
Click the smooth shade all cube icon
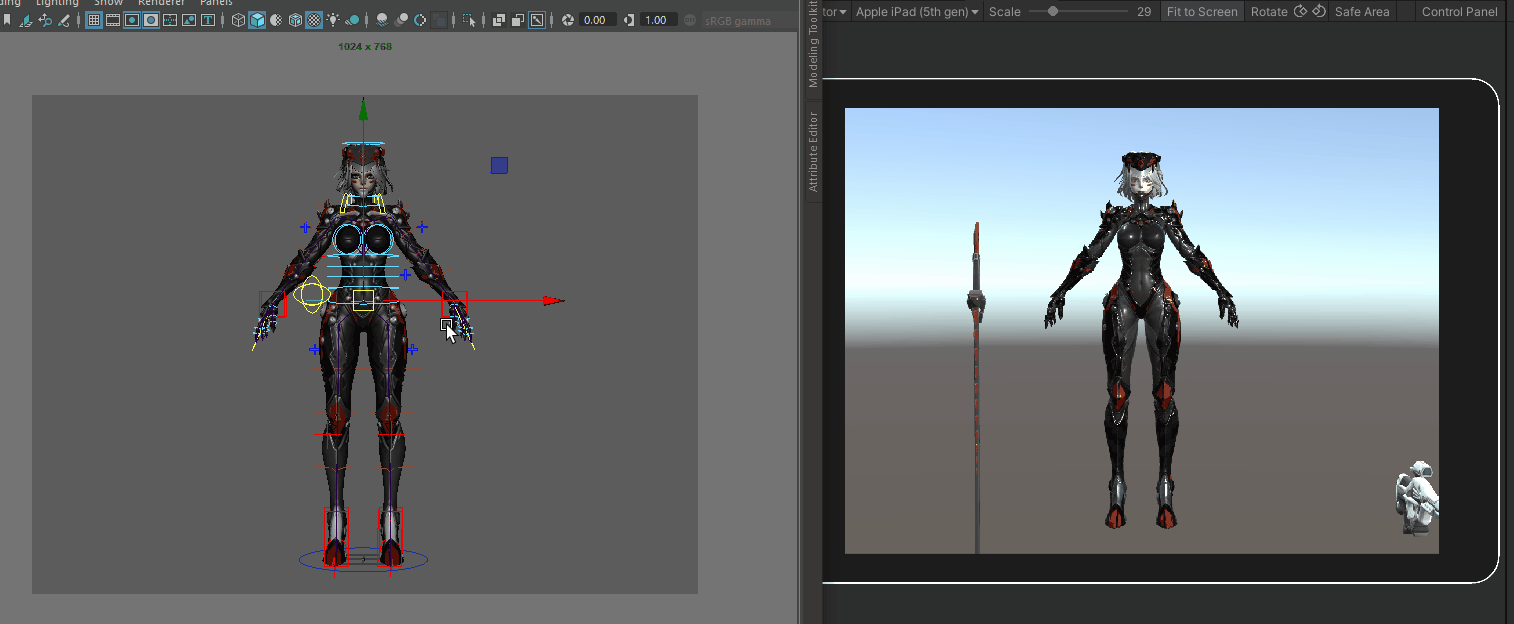click(257, 20)
